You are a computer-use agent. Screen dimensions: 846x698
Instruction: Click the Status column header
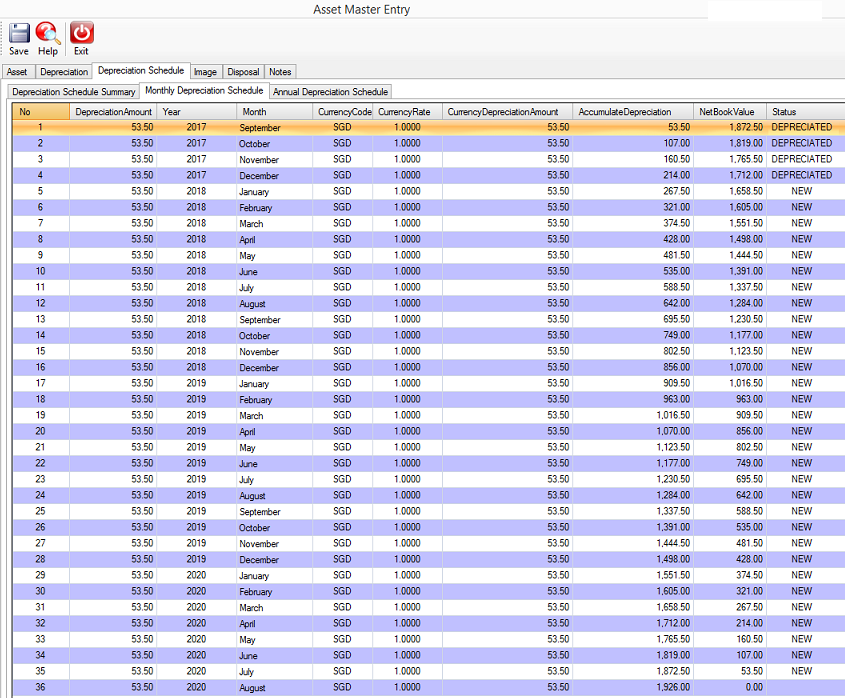click(x=804, y=112)
